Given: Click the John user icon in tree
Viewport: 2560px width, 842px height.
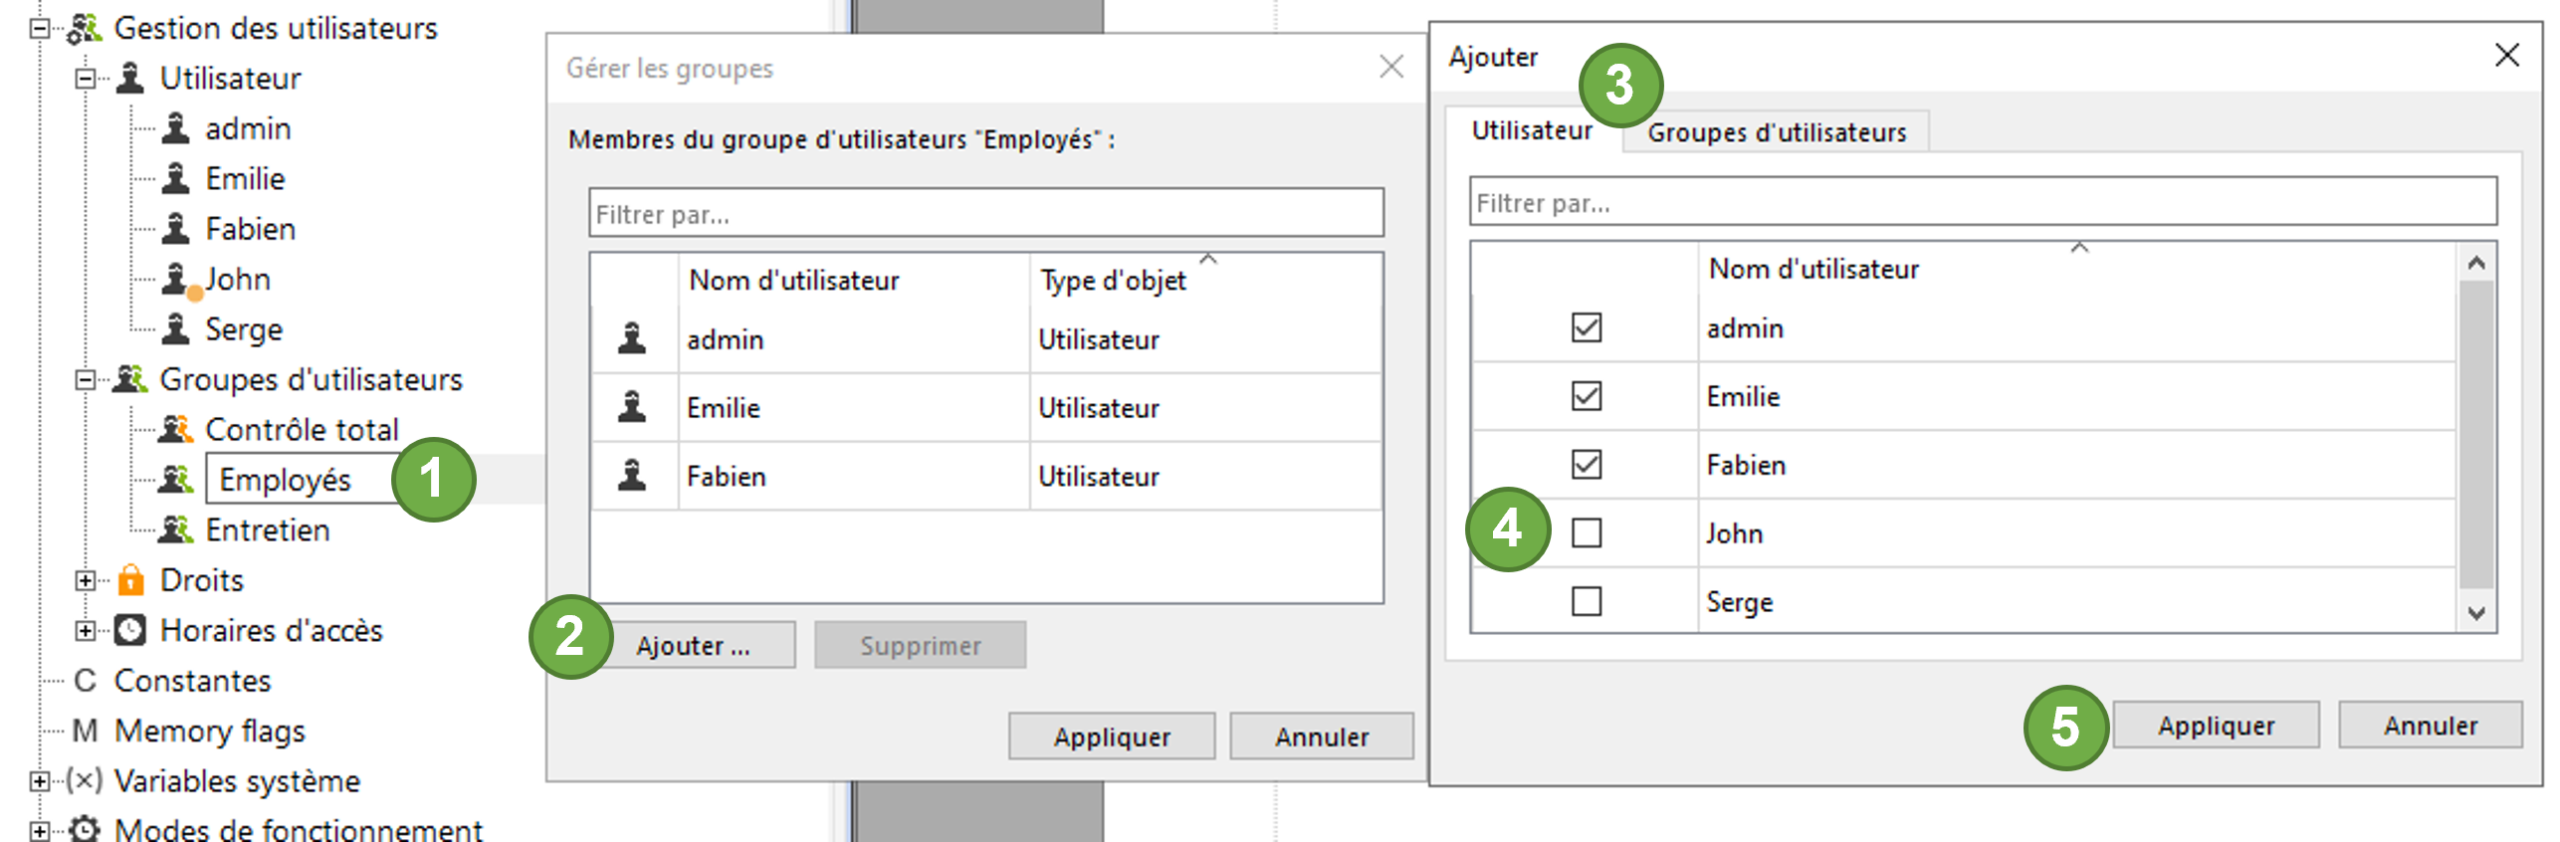Looking at the screenshot, I should pos(176,279).
